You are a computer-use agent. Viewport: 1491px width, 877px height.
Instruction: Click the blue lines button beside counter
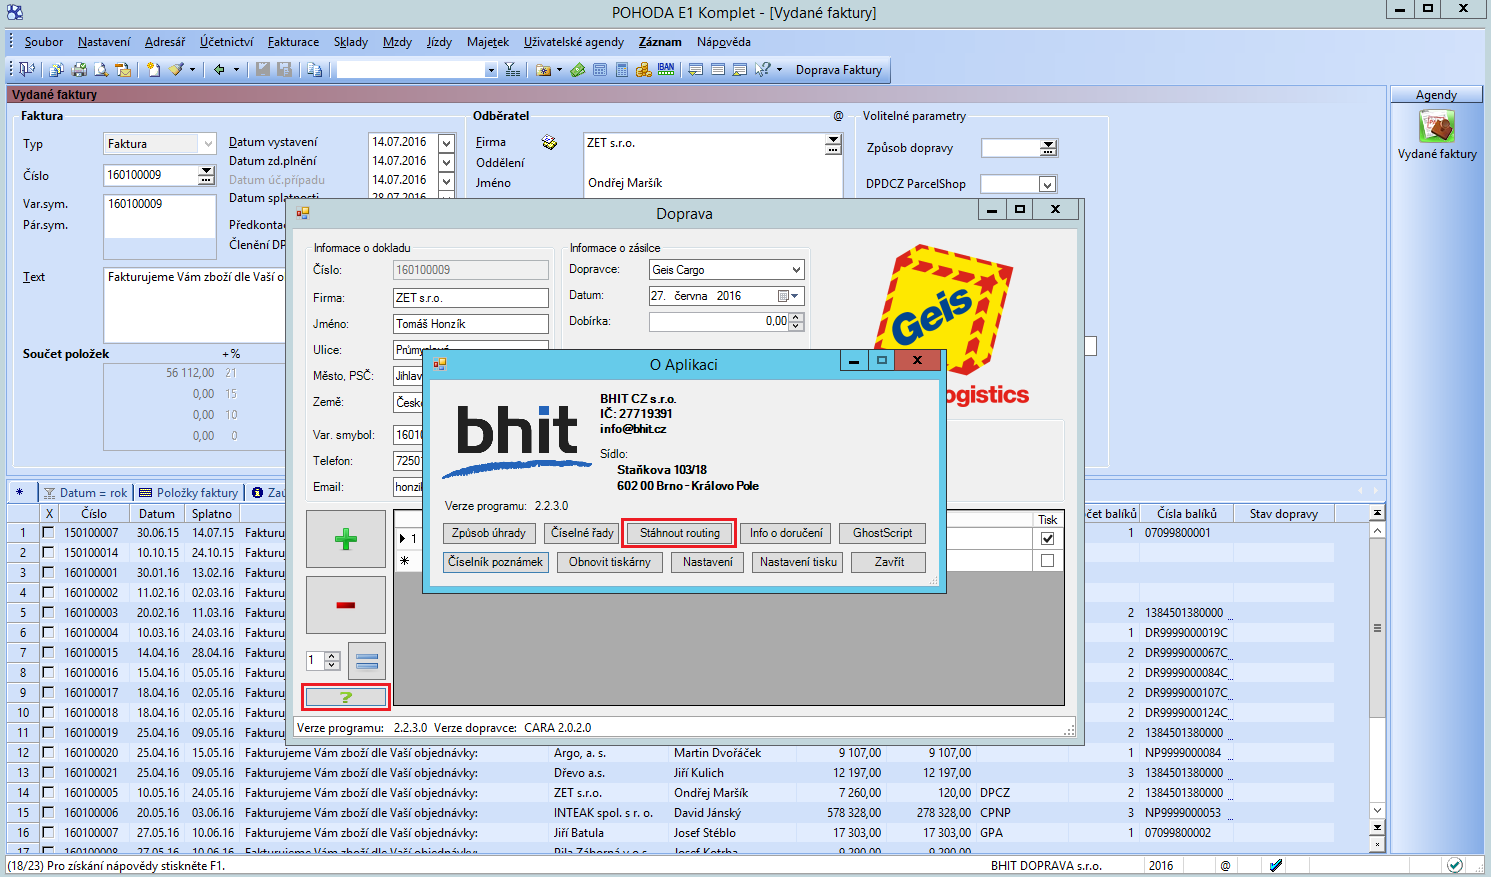pyautogui.click(x=367, y=661)
